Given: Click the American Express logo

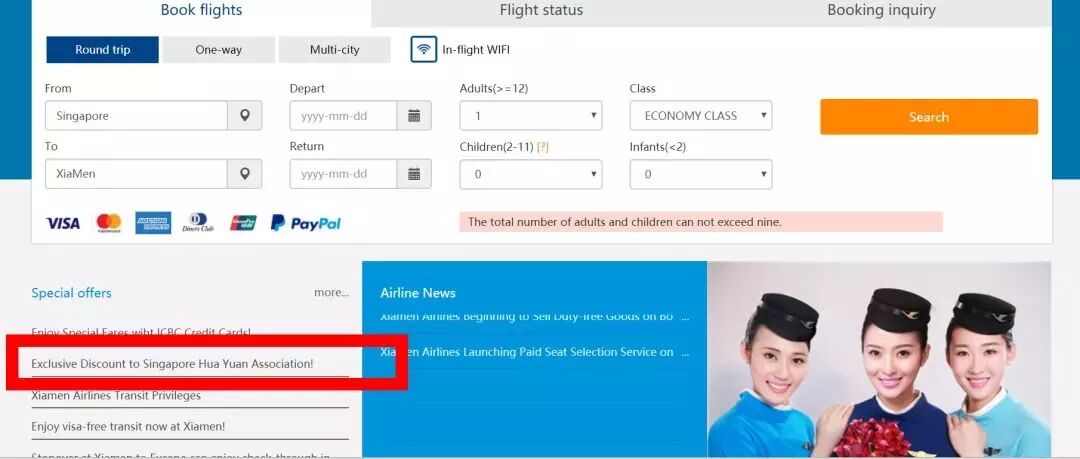Looking at the screenshot, I should tap(153, 223).
